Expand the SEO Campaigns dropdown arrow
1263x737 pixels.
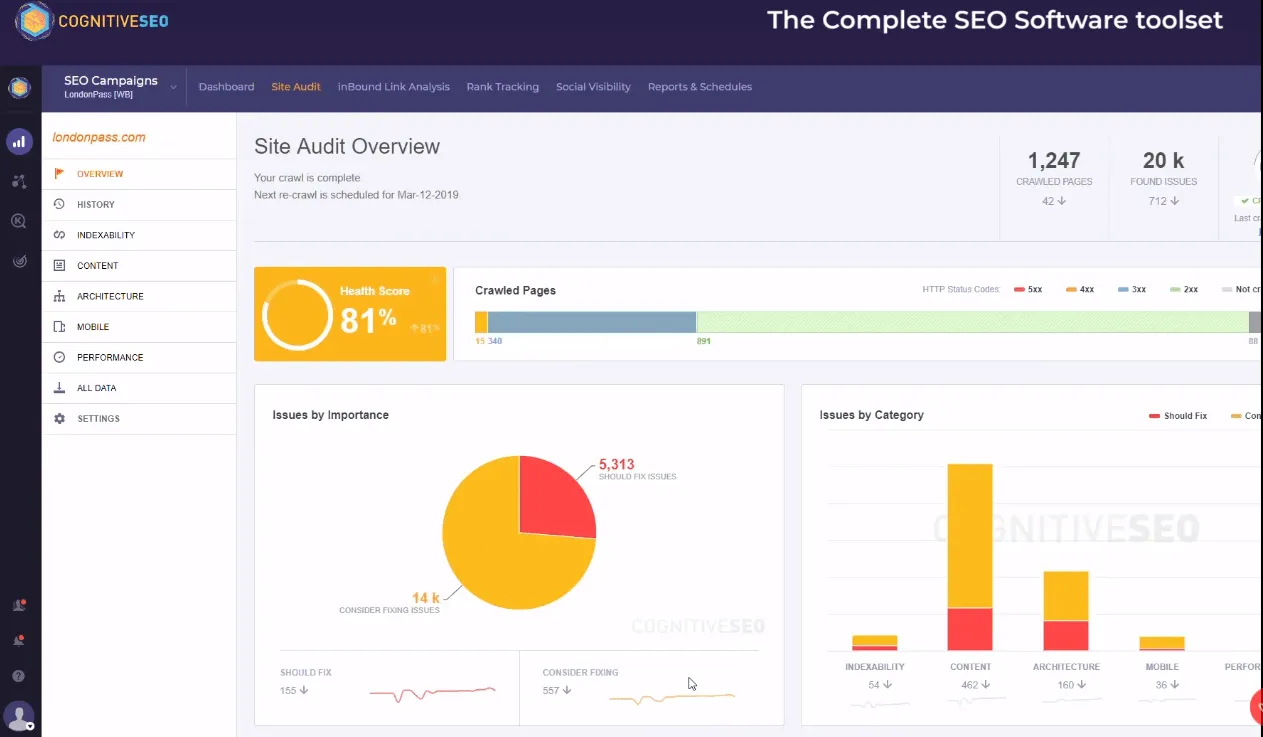173,88
